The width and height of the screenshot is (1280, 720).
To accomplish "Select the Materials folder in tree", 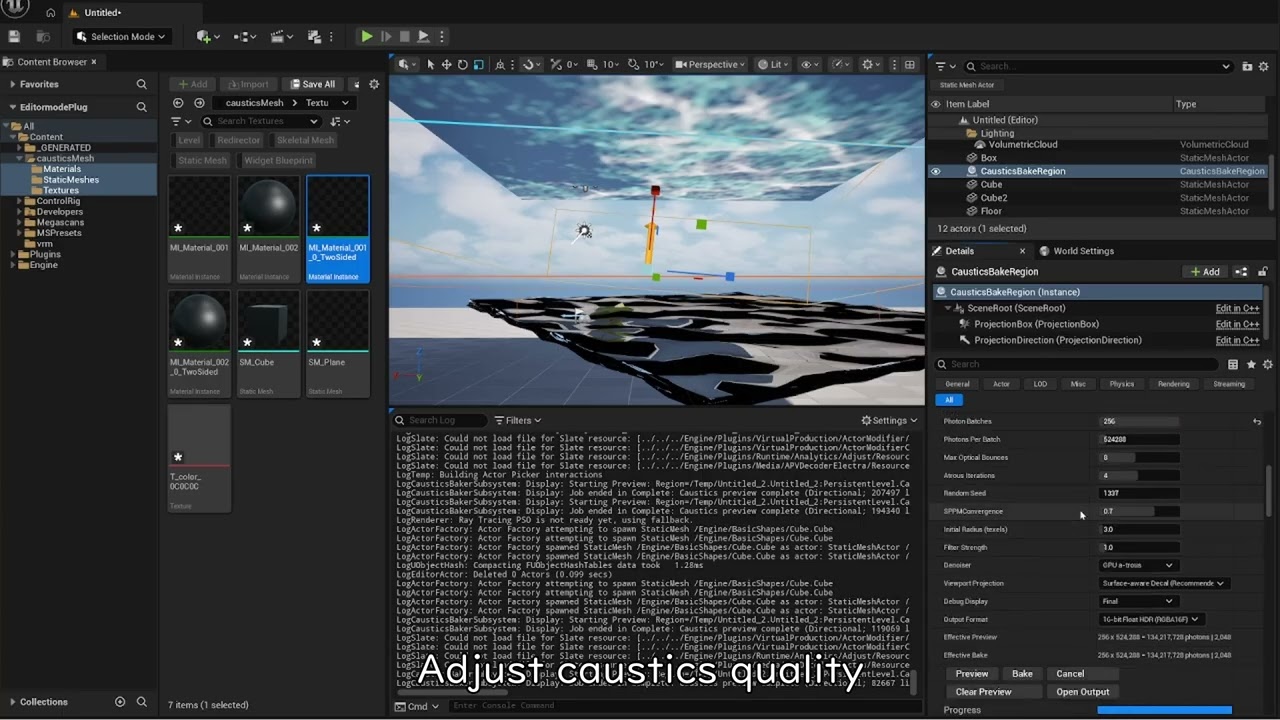I will pyautogui.click(x=61, y=169).
